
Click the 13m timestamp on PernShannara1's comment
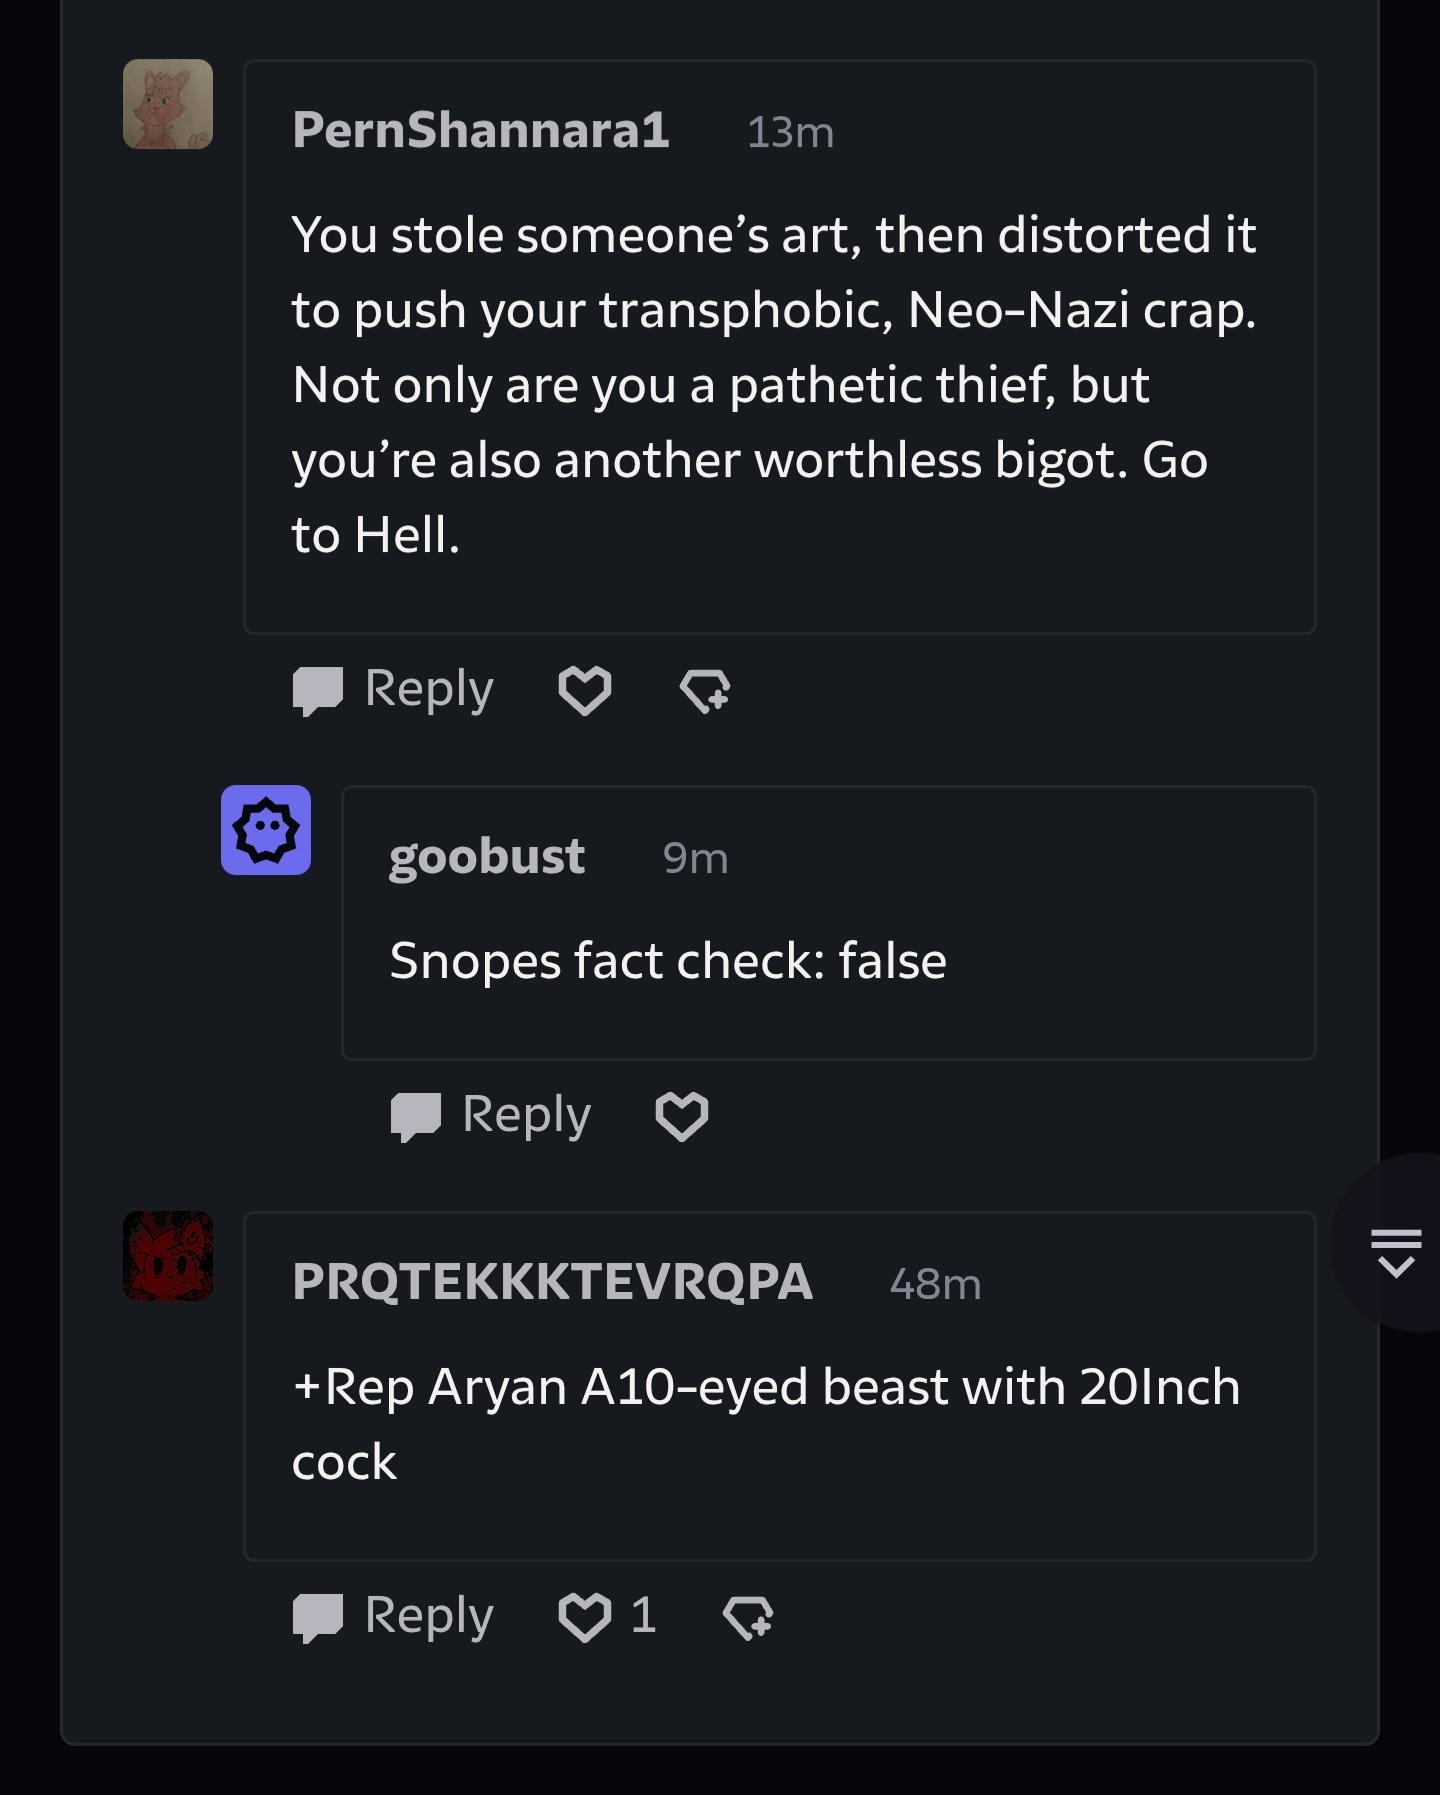[x=790, y=132]
